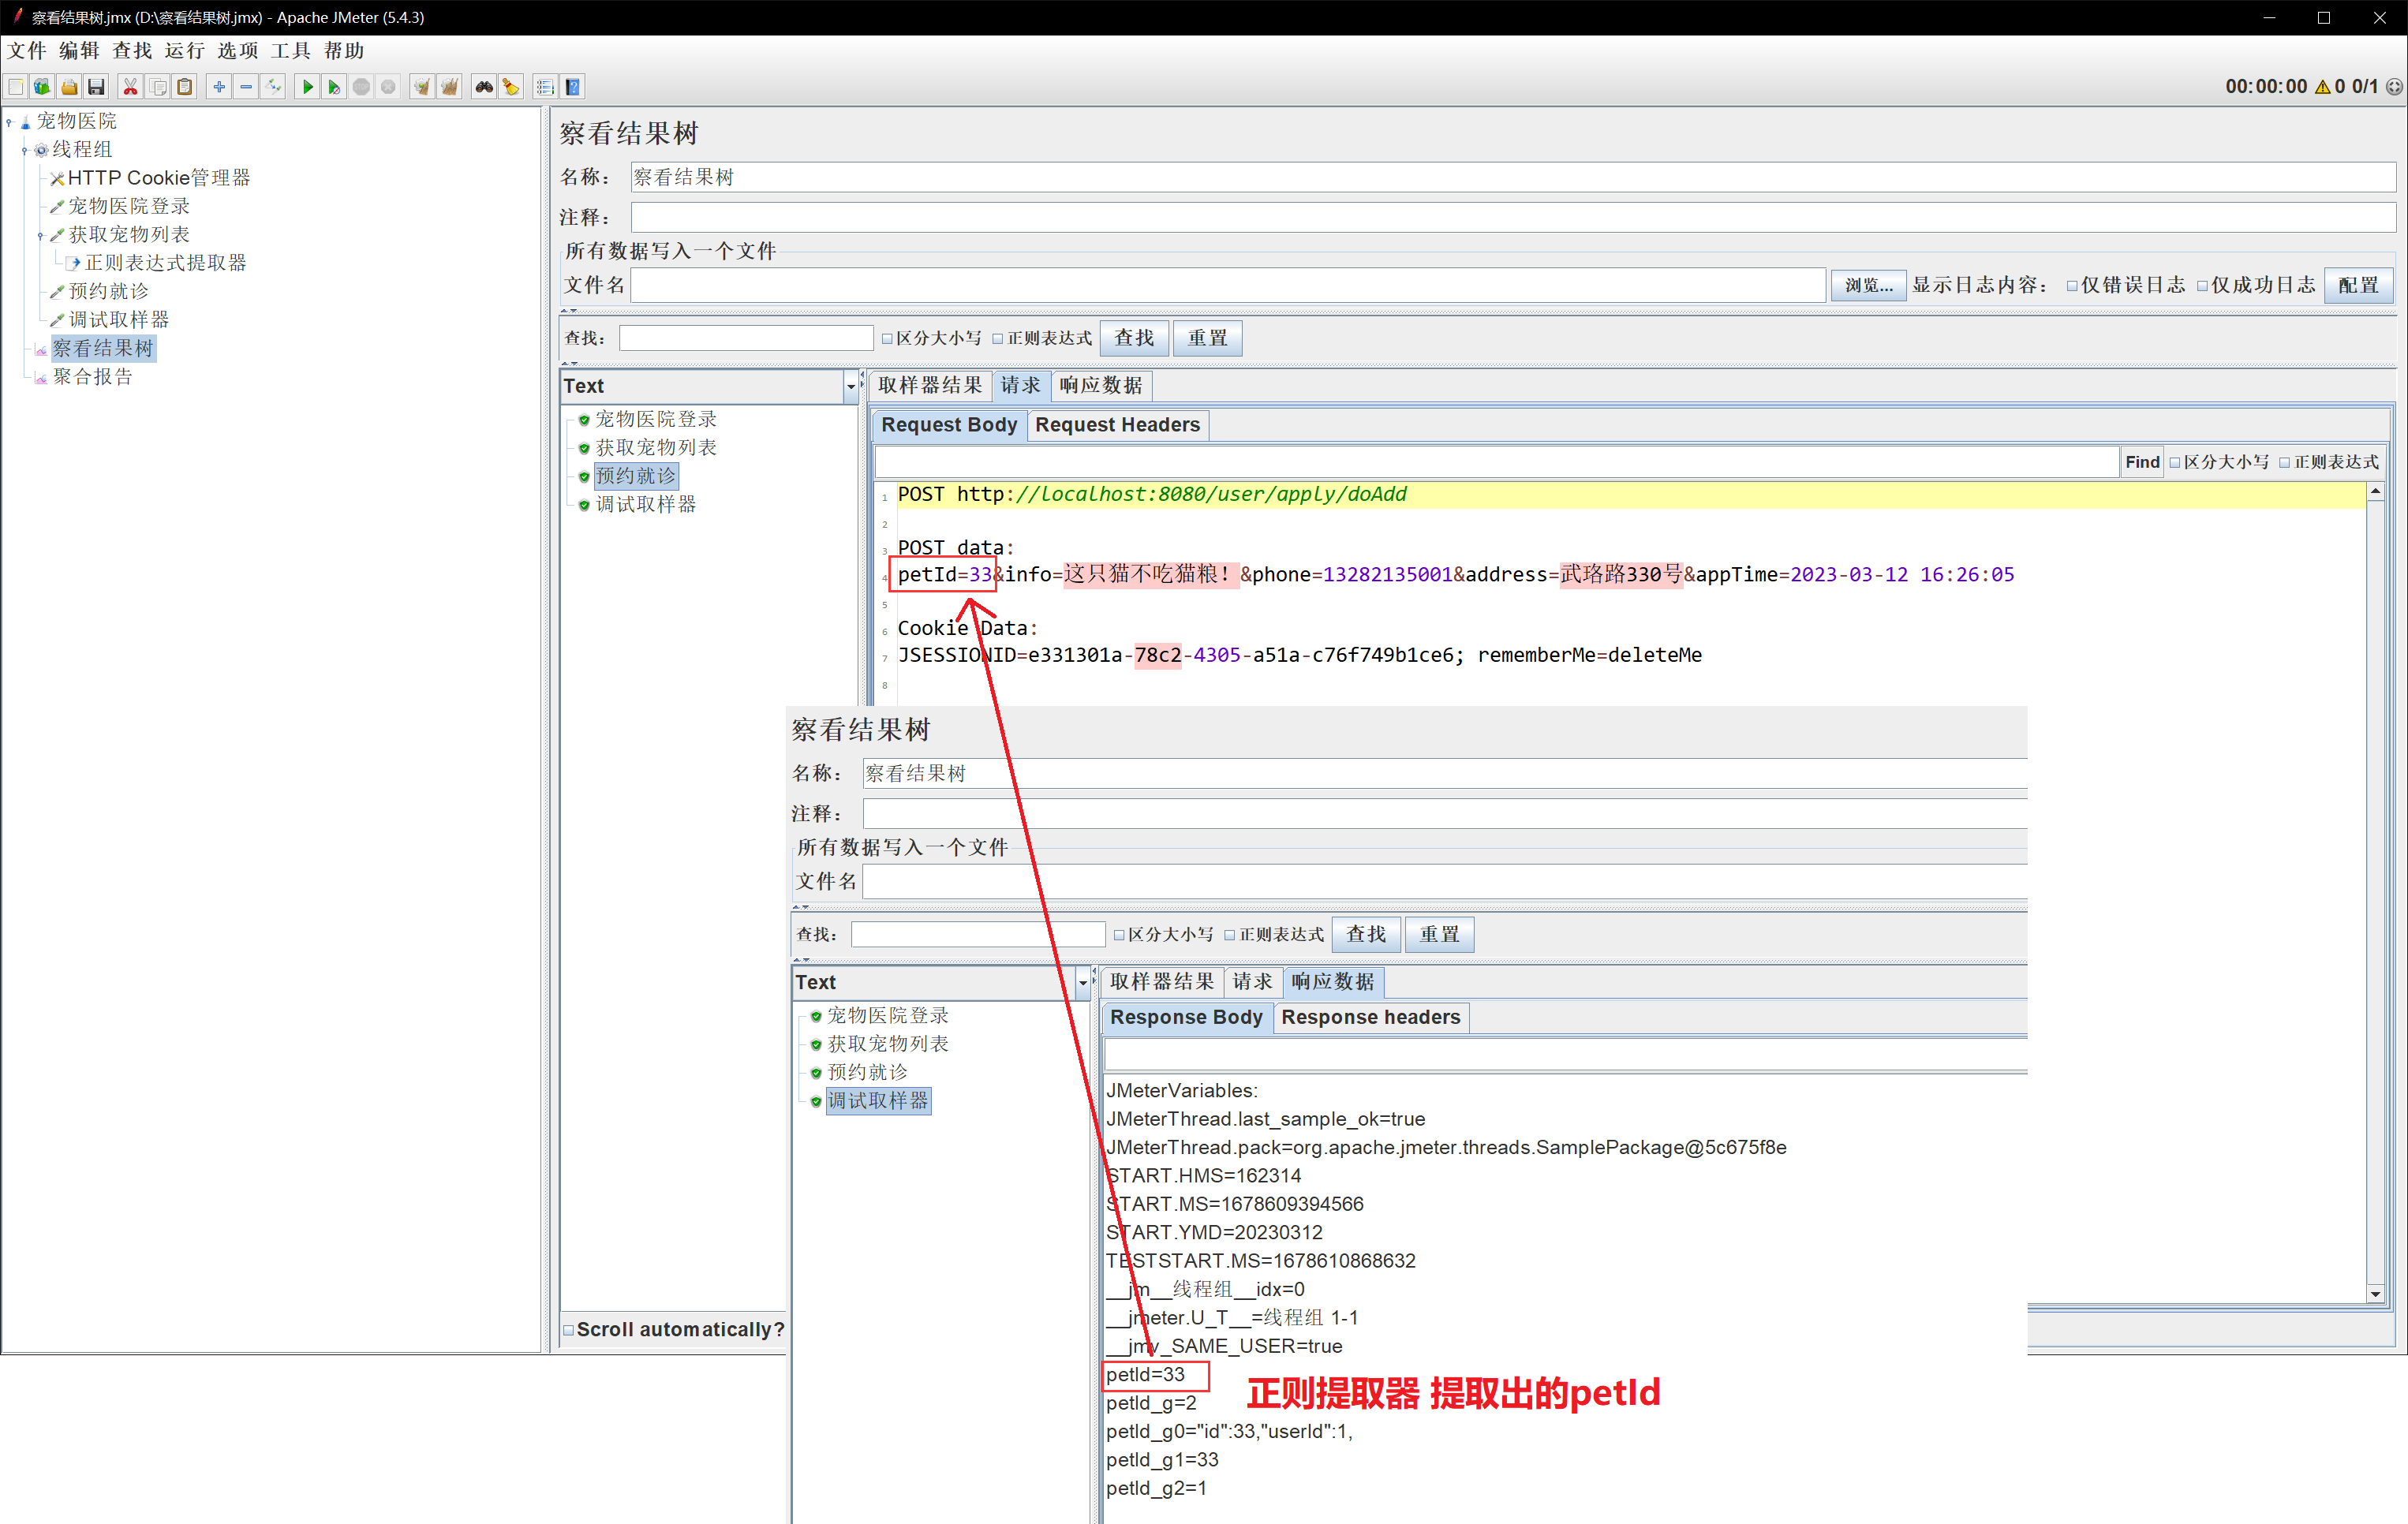Click the scissors Cut icon
Image resolution: width=2408 pixels, height=1524 pixels.
coord(130,87)
